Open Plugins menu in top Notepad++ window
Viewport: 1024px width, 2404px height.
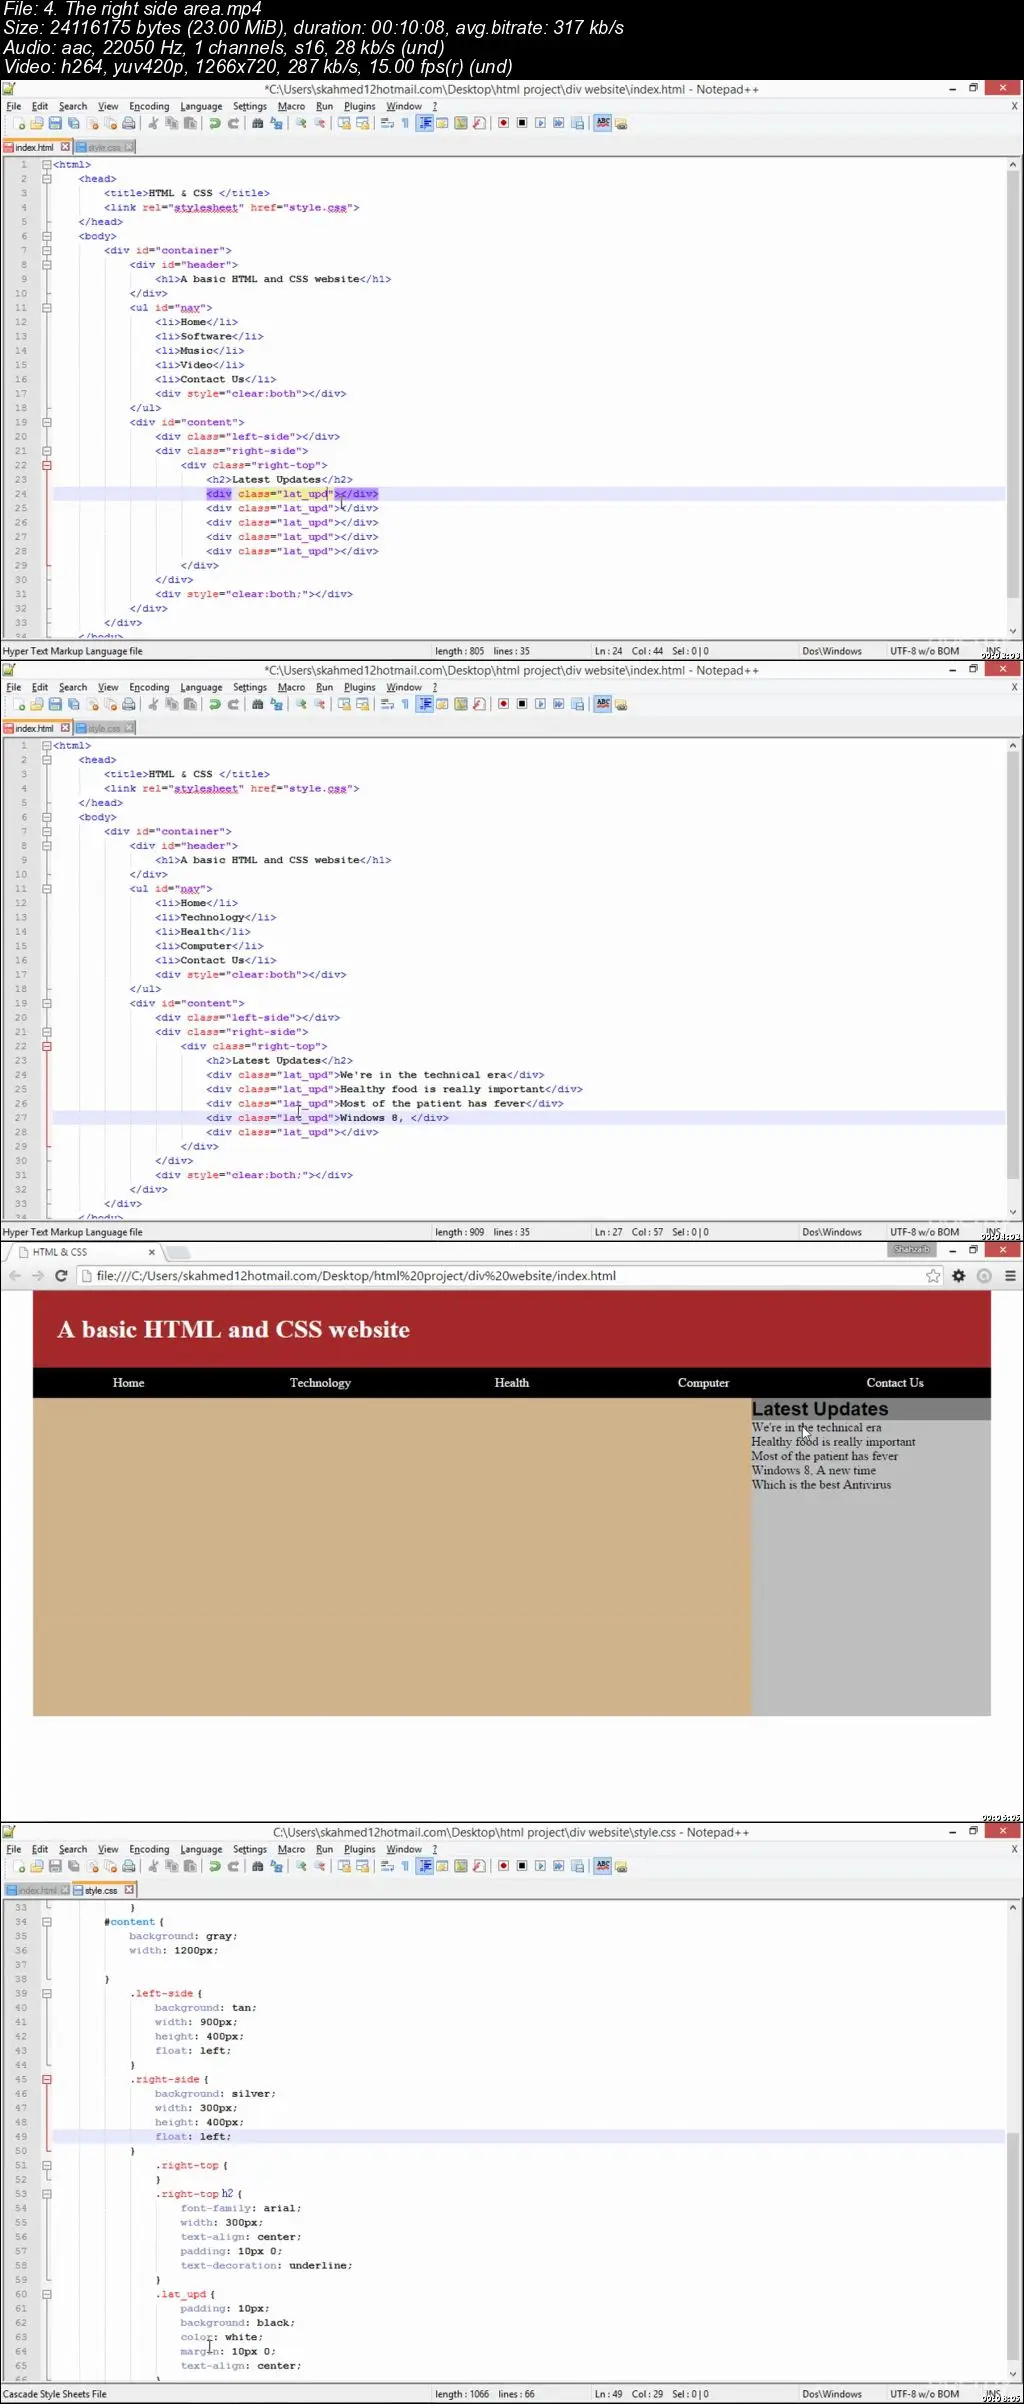[x=359, y=107]
